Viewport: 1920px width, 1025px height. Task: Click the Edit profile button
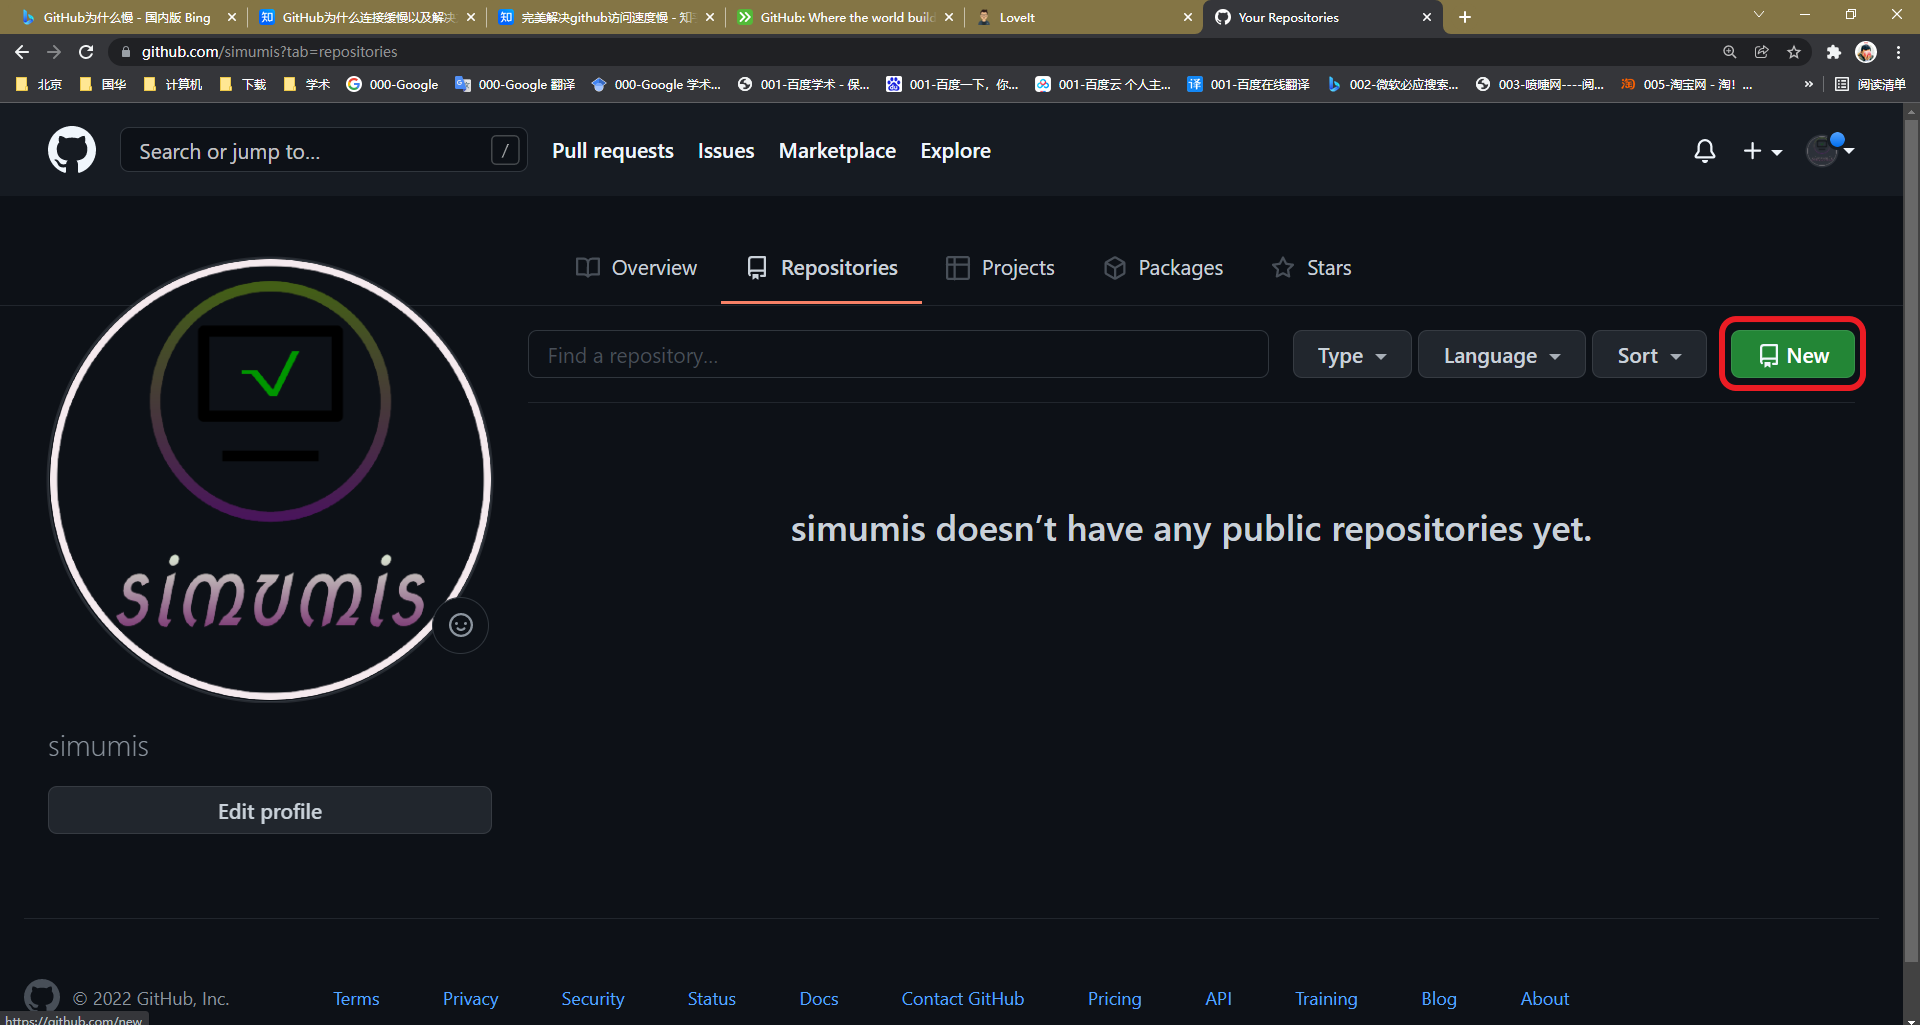pos(270,811)
